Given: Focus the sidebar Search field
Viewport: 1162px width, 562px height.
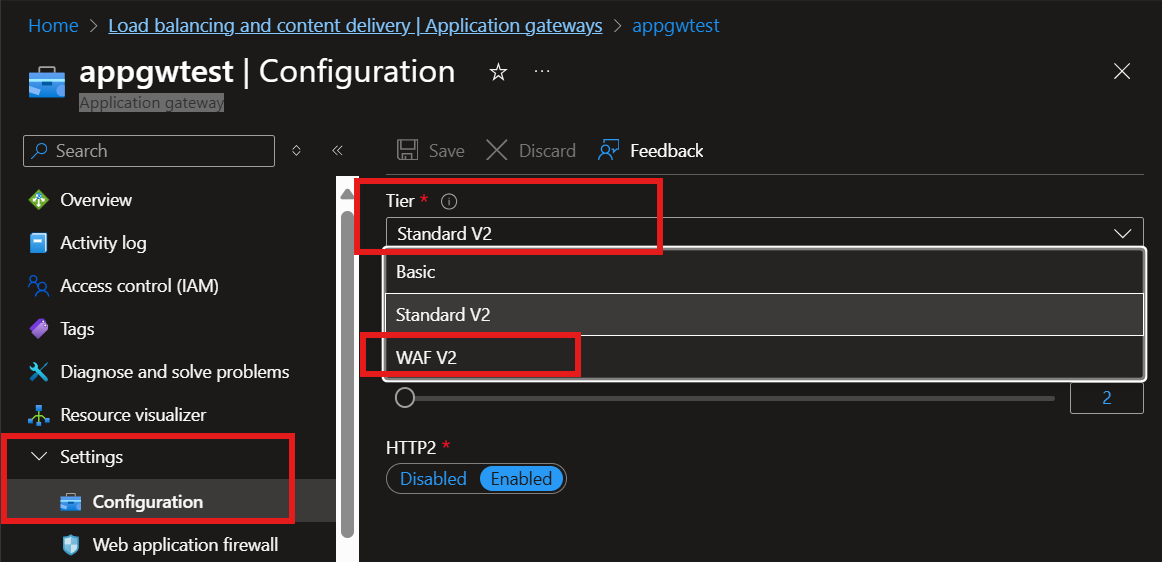Looking at the screenshot, I should (149, 151).
